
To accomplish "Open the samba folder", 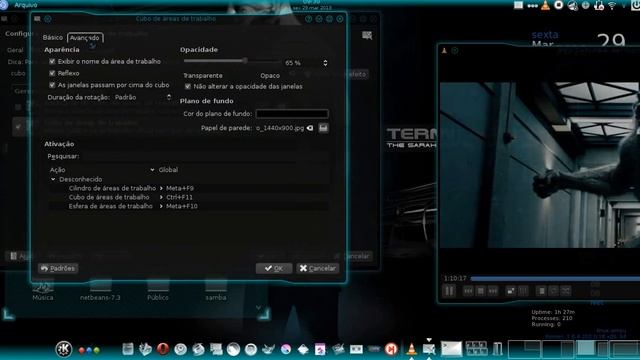I will [216, 290].
